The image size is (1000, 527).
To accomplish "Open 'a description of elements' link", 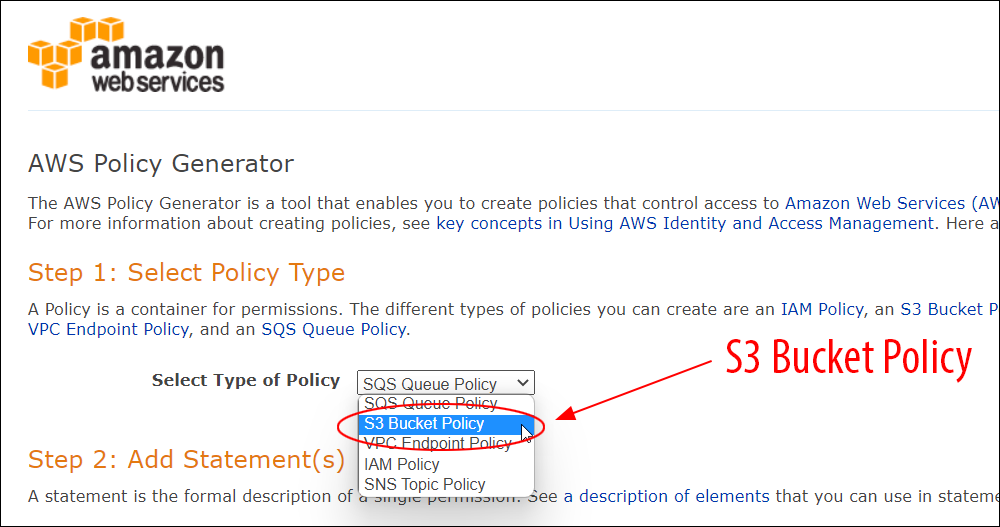I will pos(666,496).
